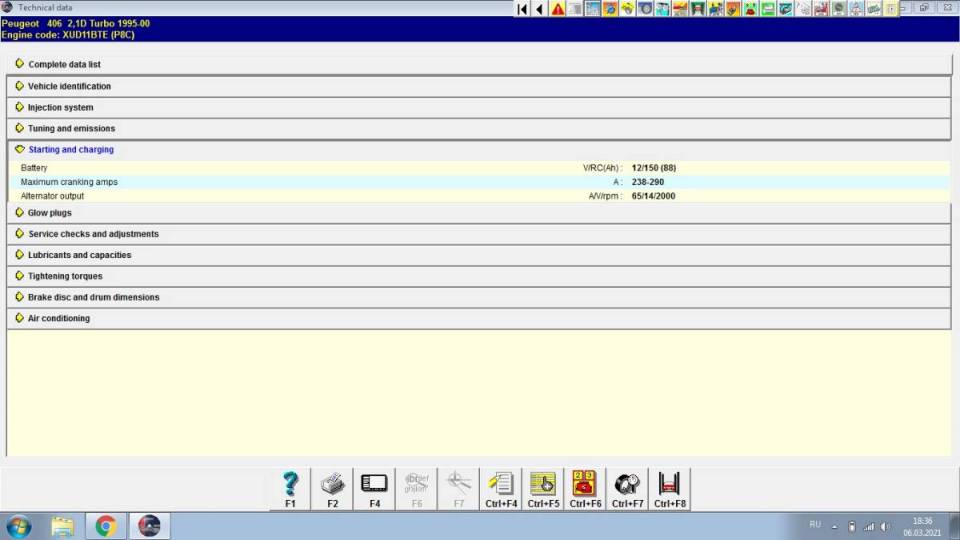Collapse the Starting and charging section

click(x=70, y=150)
